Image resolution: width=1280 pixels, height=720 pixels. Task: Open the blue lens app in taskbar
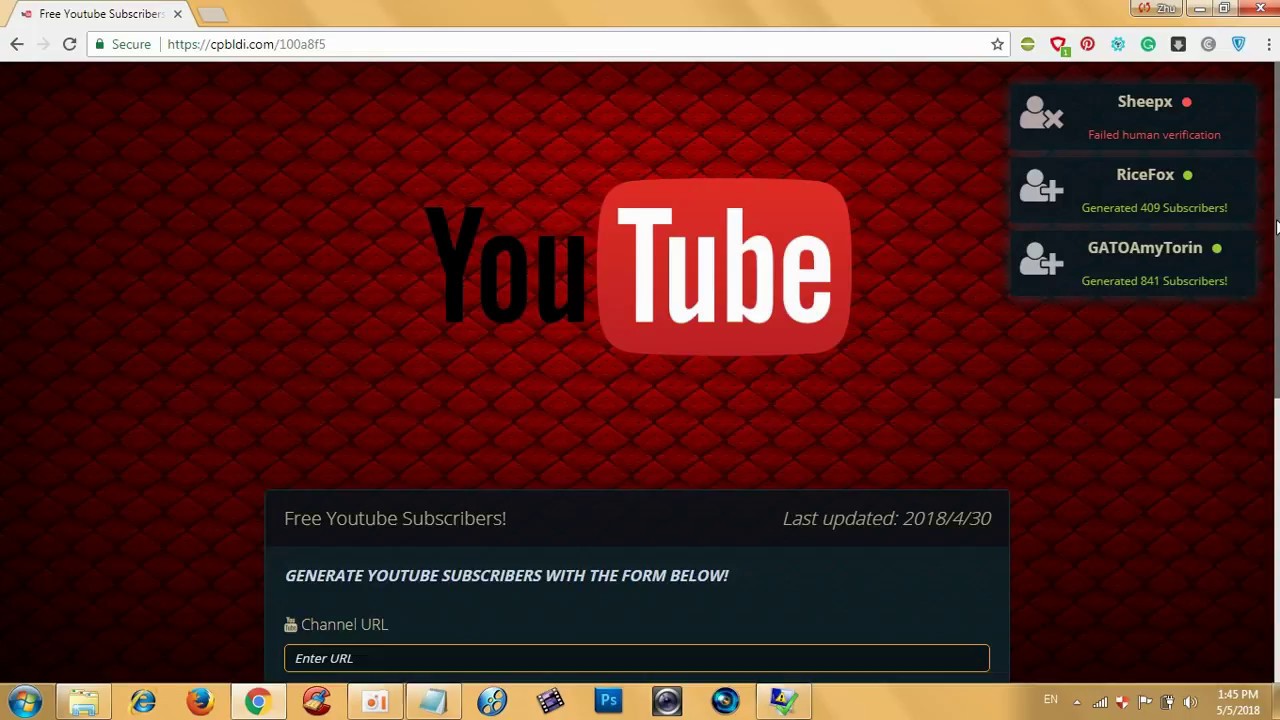725,701
